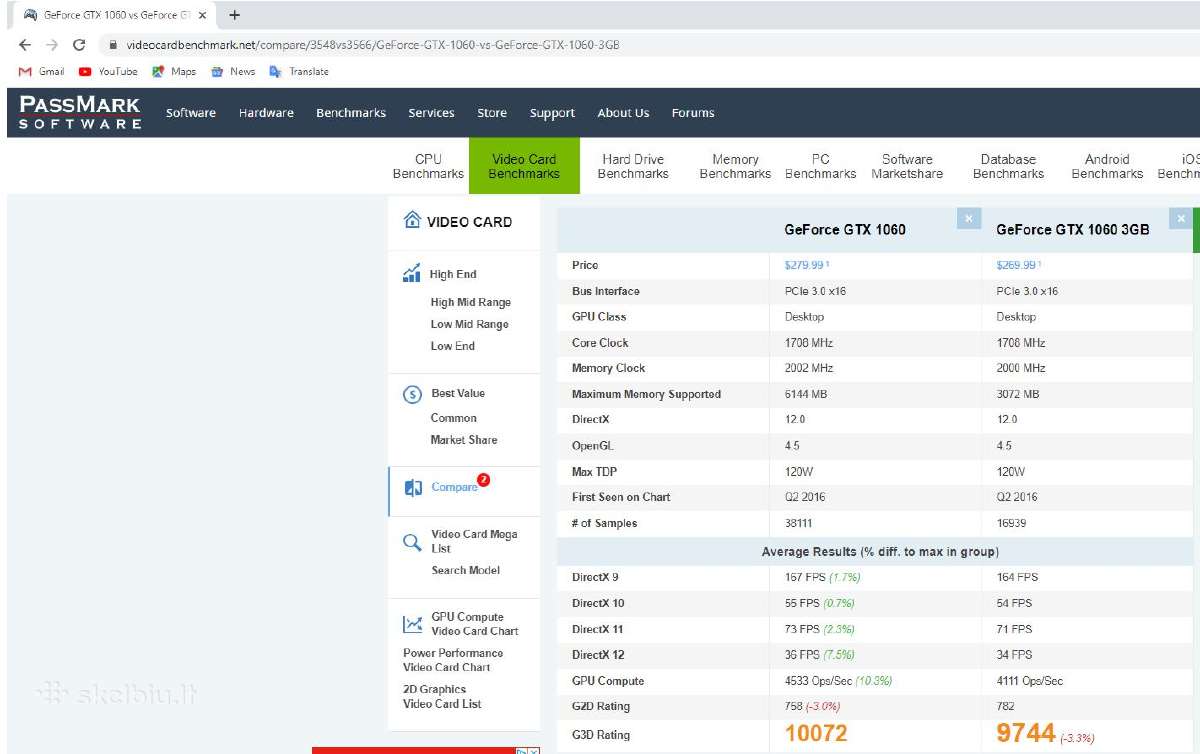
Task: Open High Mid Range list
Action: 470,302
